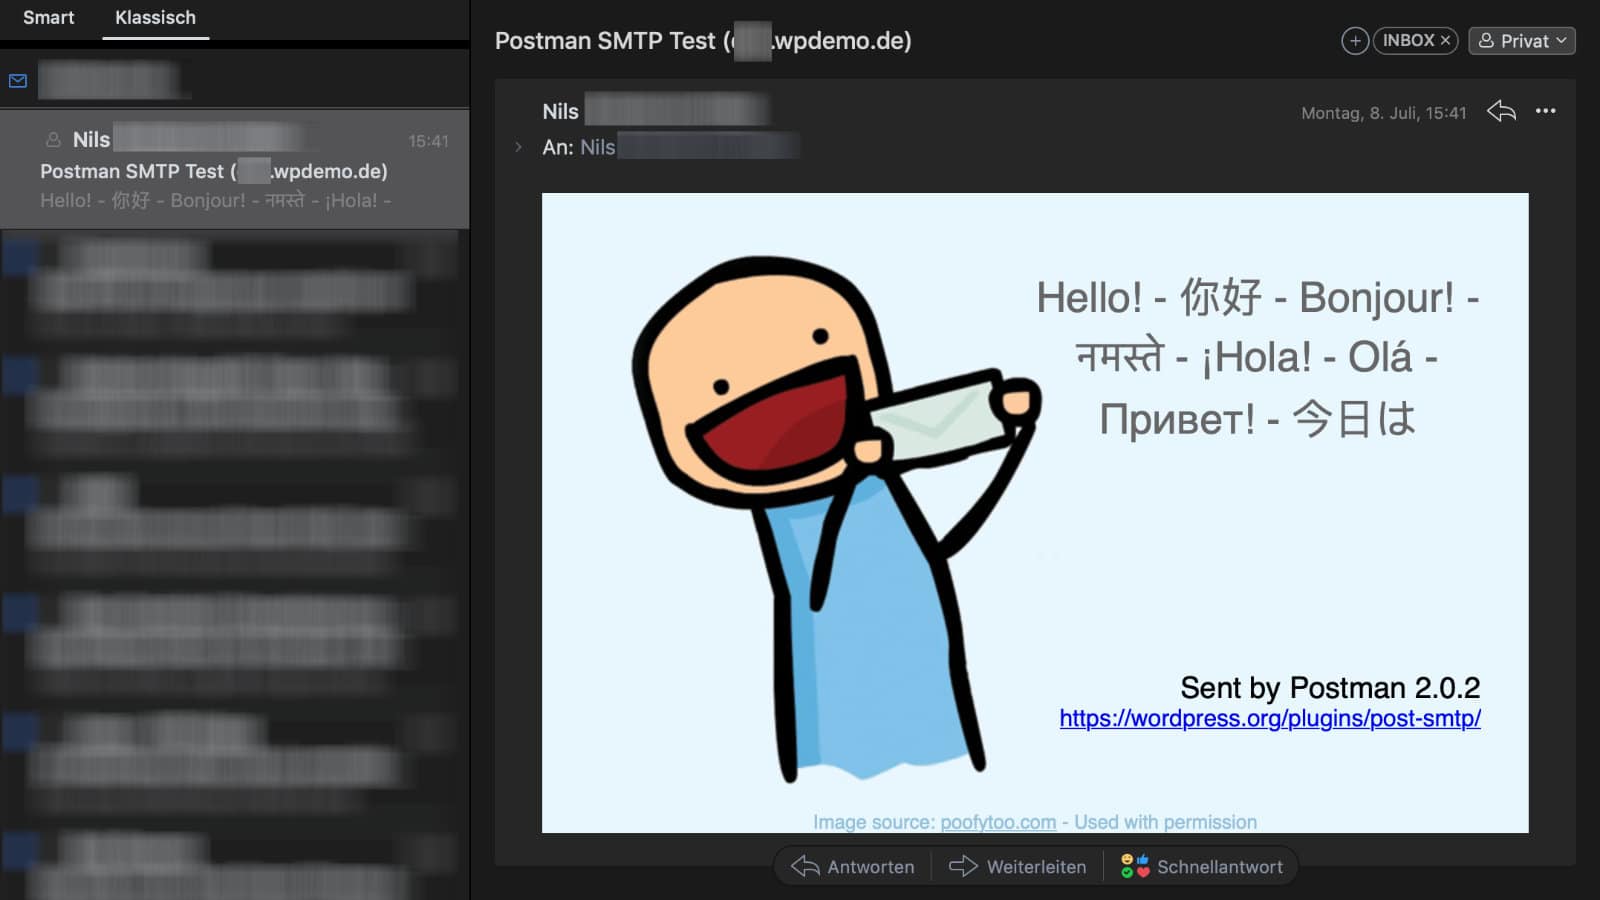This screenshot has width=1600, height=900.
Task: Open the wordpress.org post-smtp plugin link
Action: tap(1270, 718)
